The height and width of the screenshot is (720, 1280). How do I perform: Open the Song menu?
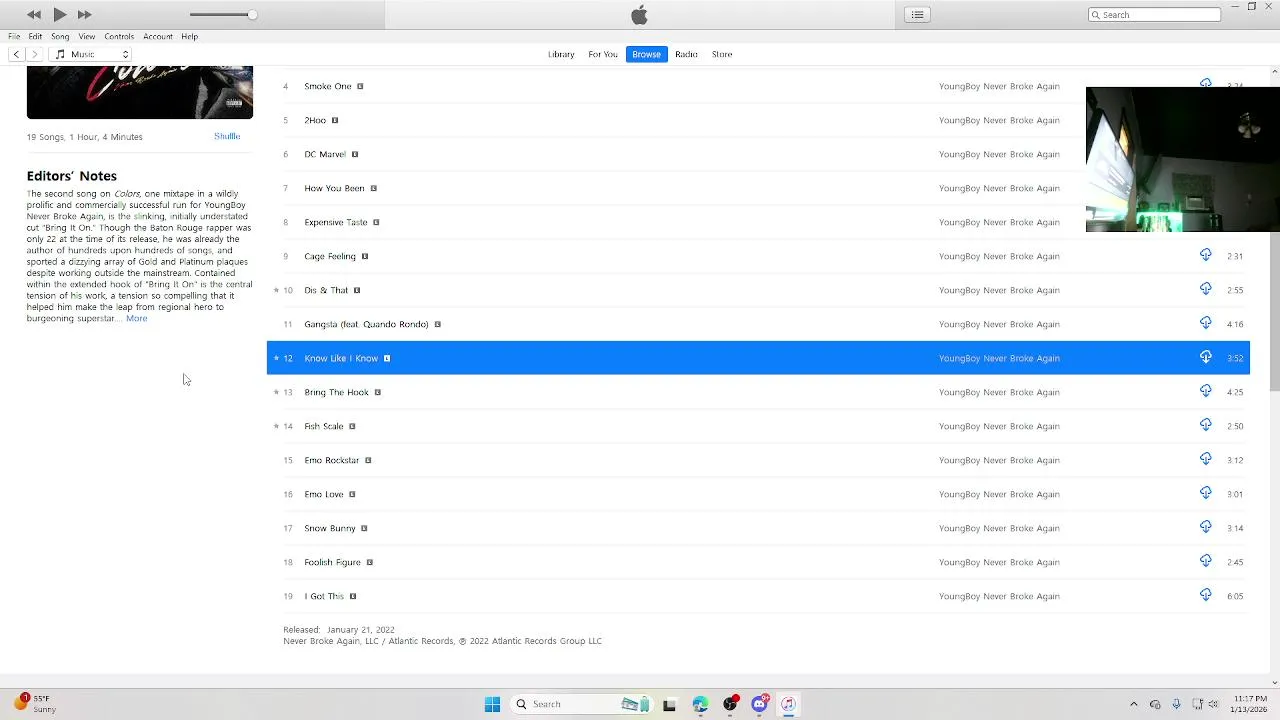(x=60, y=36)
